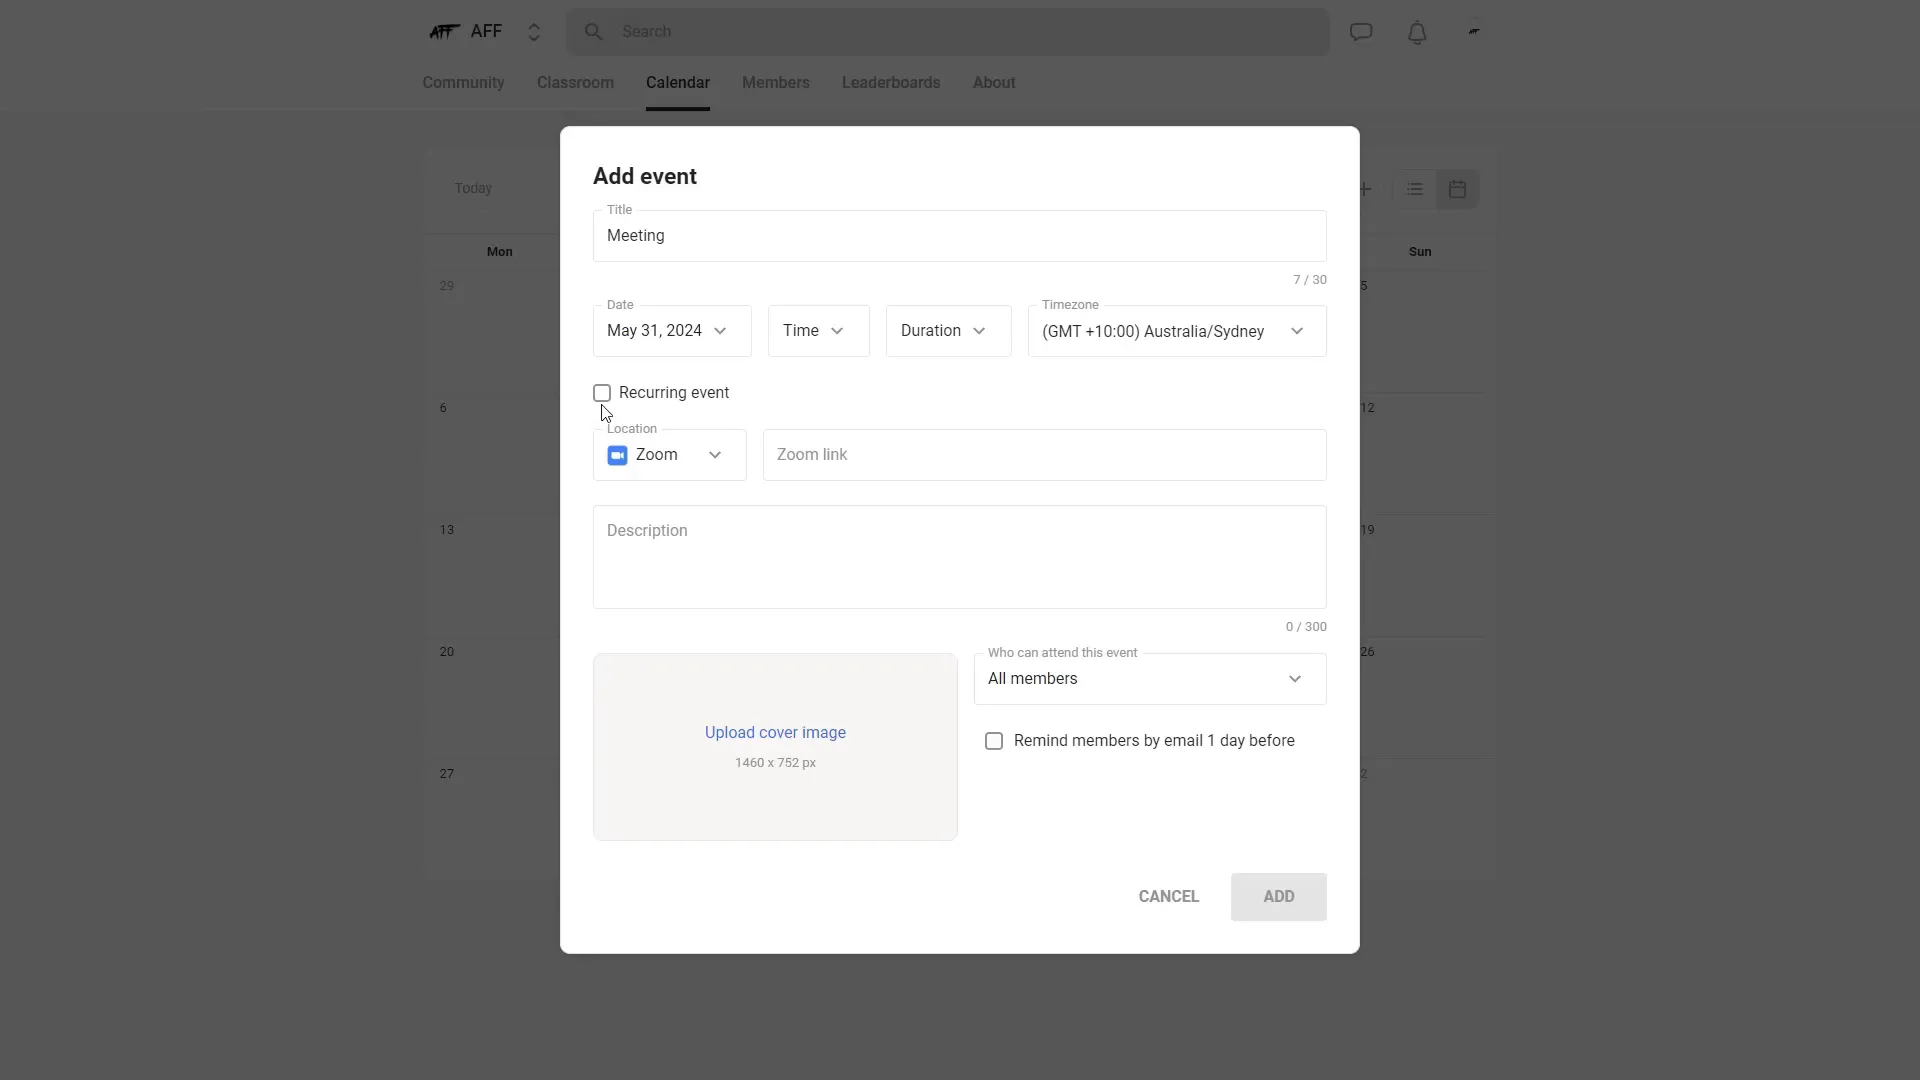The height and width of the screenshot is (1080, 1920).
Task: Click the Upload cover image link
Action: tap(775, 733)
